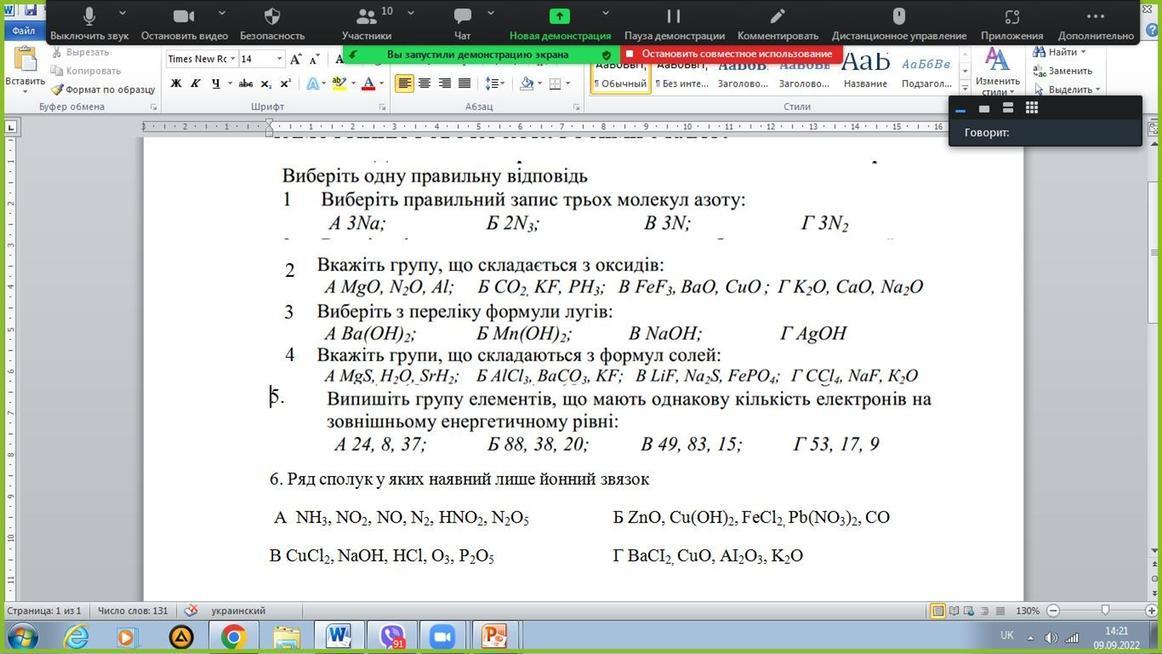Select the Обычный style
This screenshot has width=1162, height=654.
pos(620,76)
